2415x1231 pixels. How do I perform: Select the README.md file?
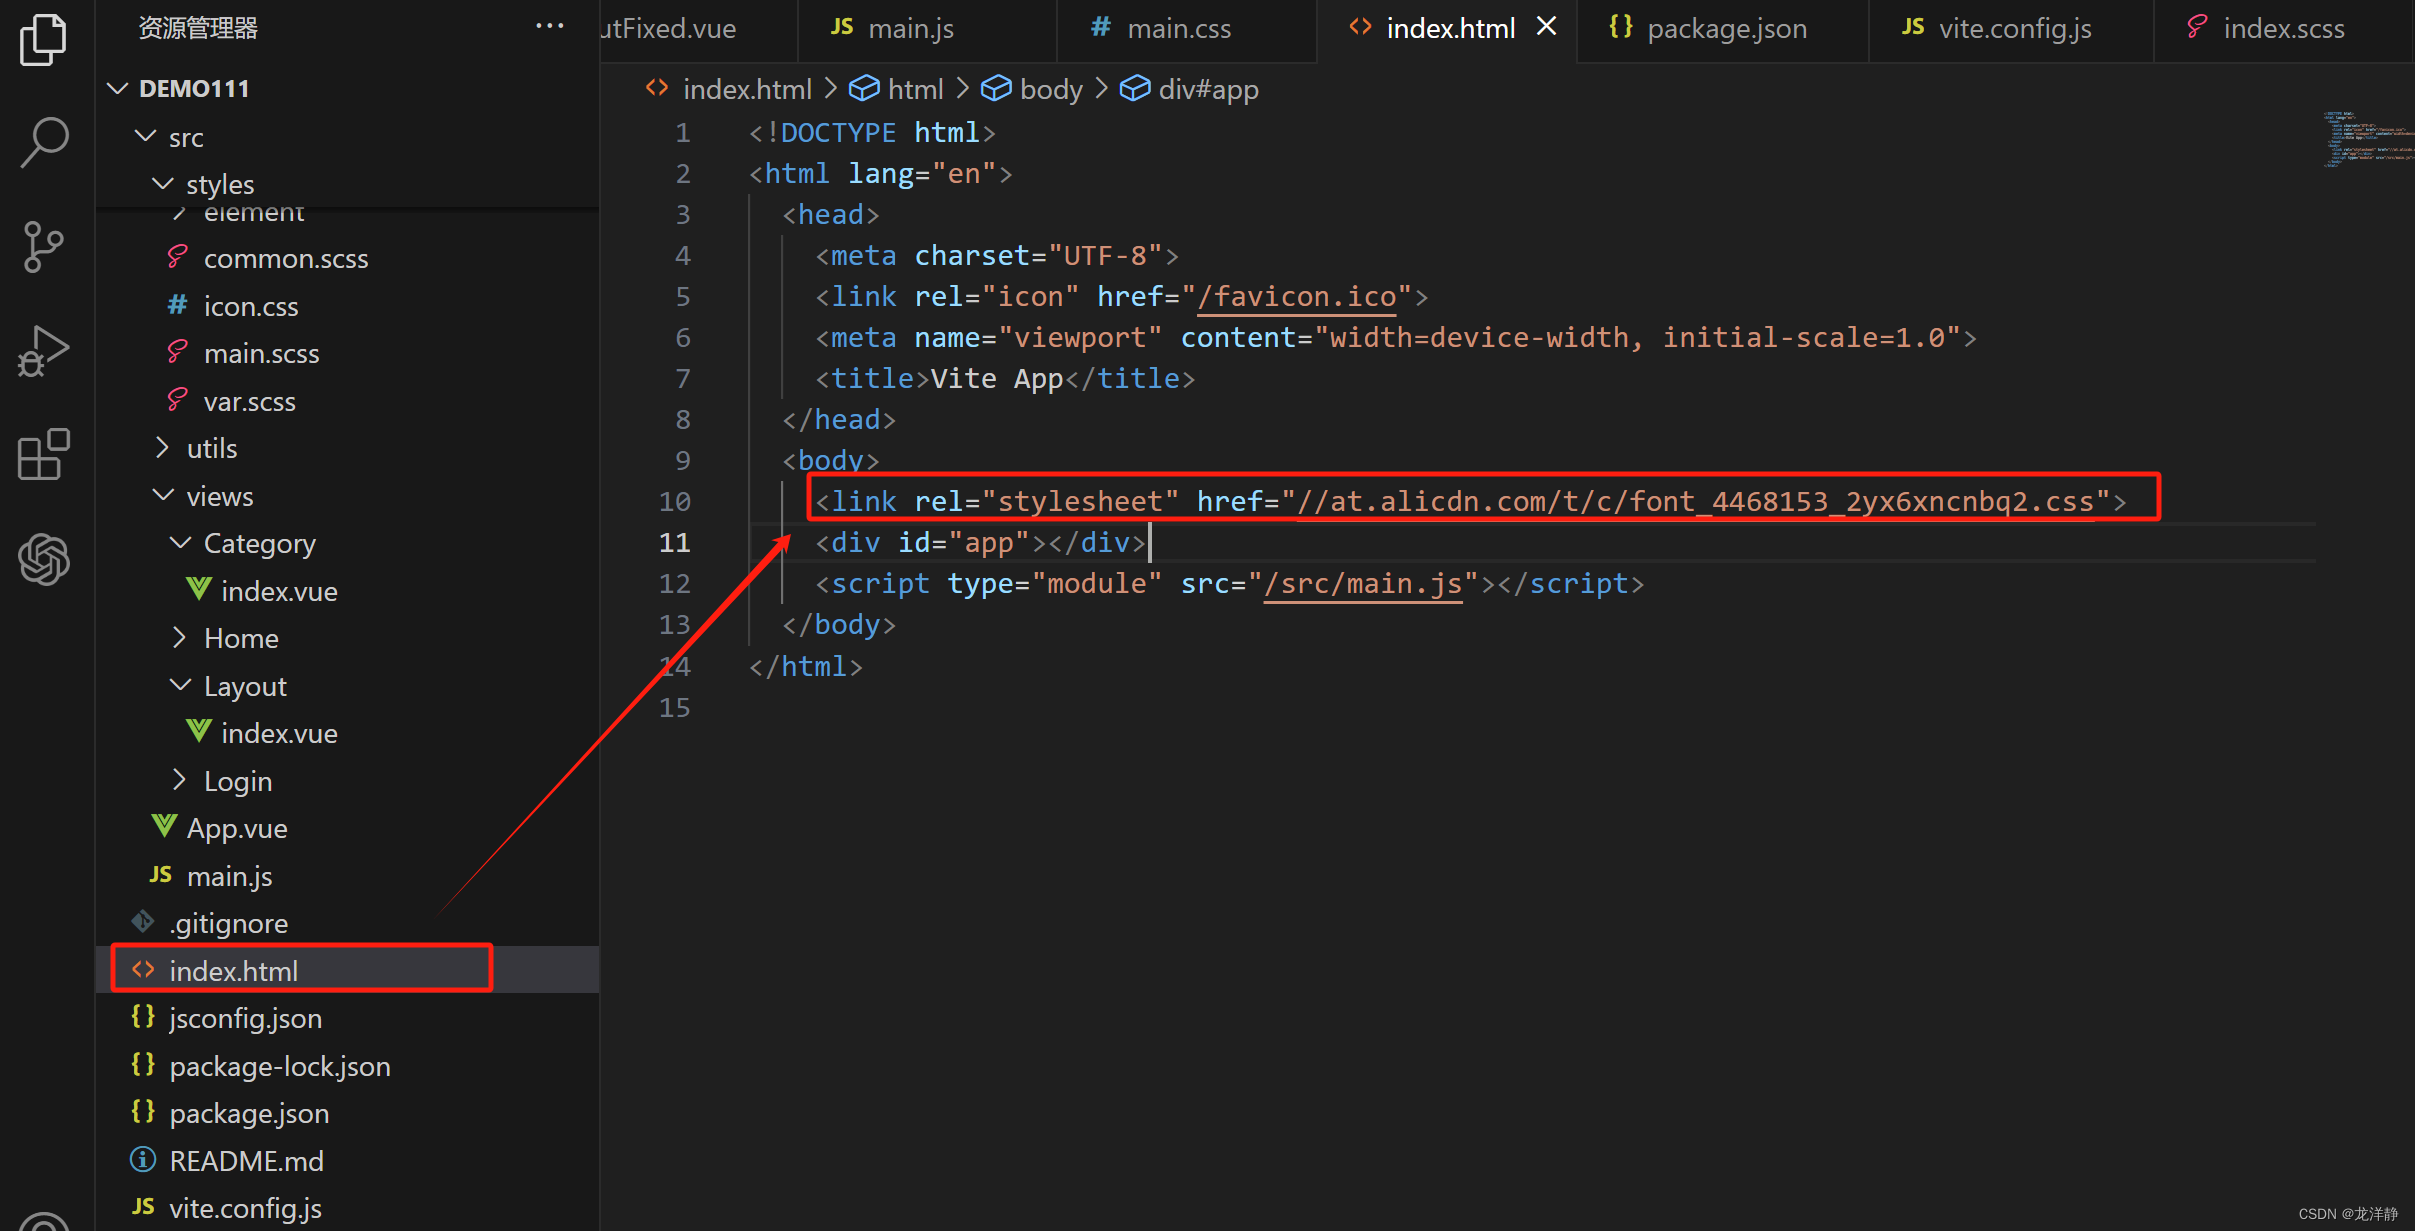pyautogui.click(x=246, y=1161)
